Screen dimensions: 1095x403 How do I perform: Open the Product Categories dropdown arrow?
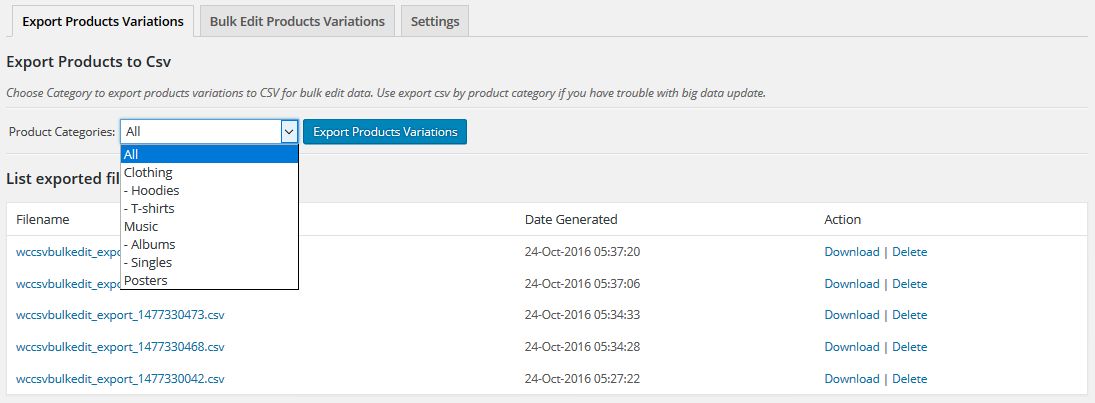point(289,131)
